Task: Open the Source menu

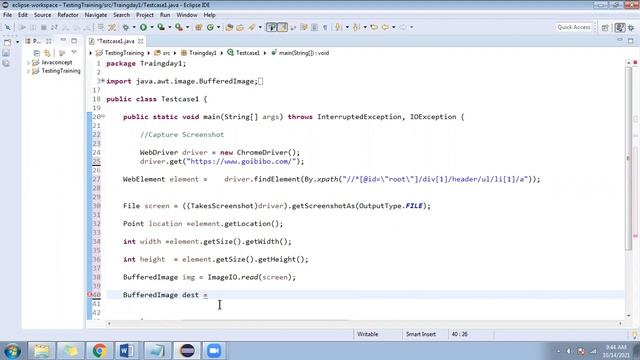Action: click(x=42, y=15)
